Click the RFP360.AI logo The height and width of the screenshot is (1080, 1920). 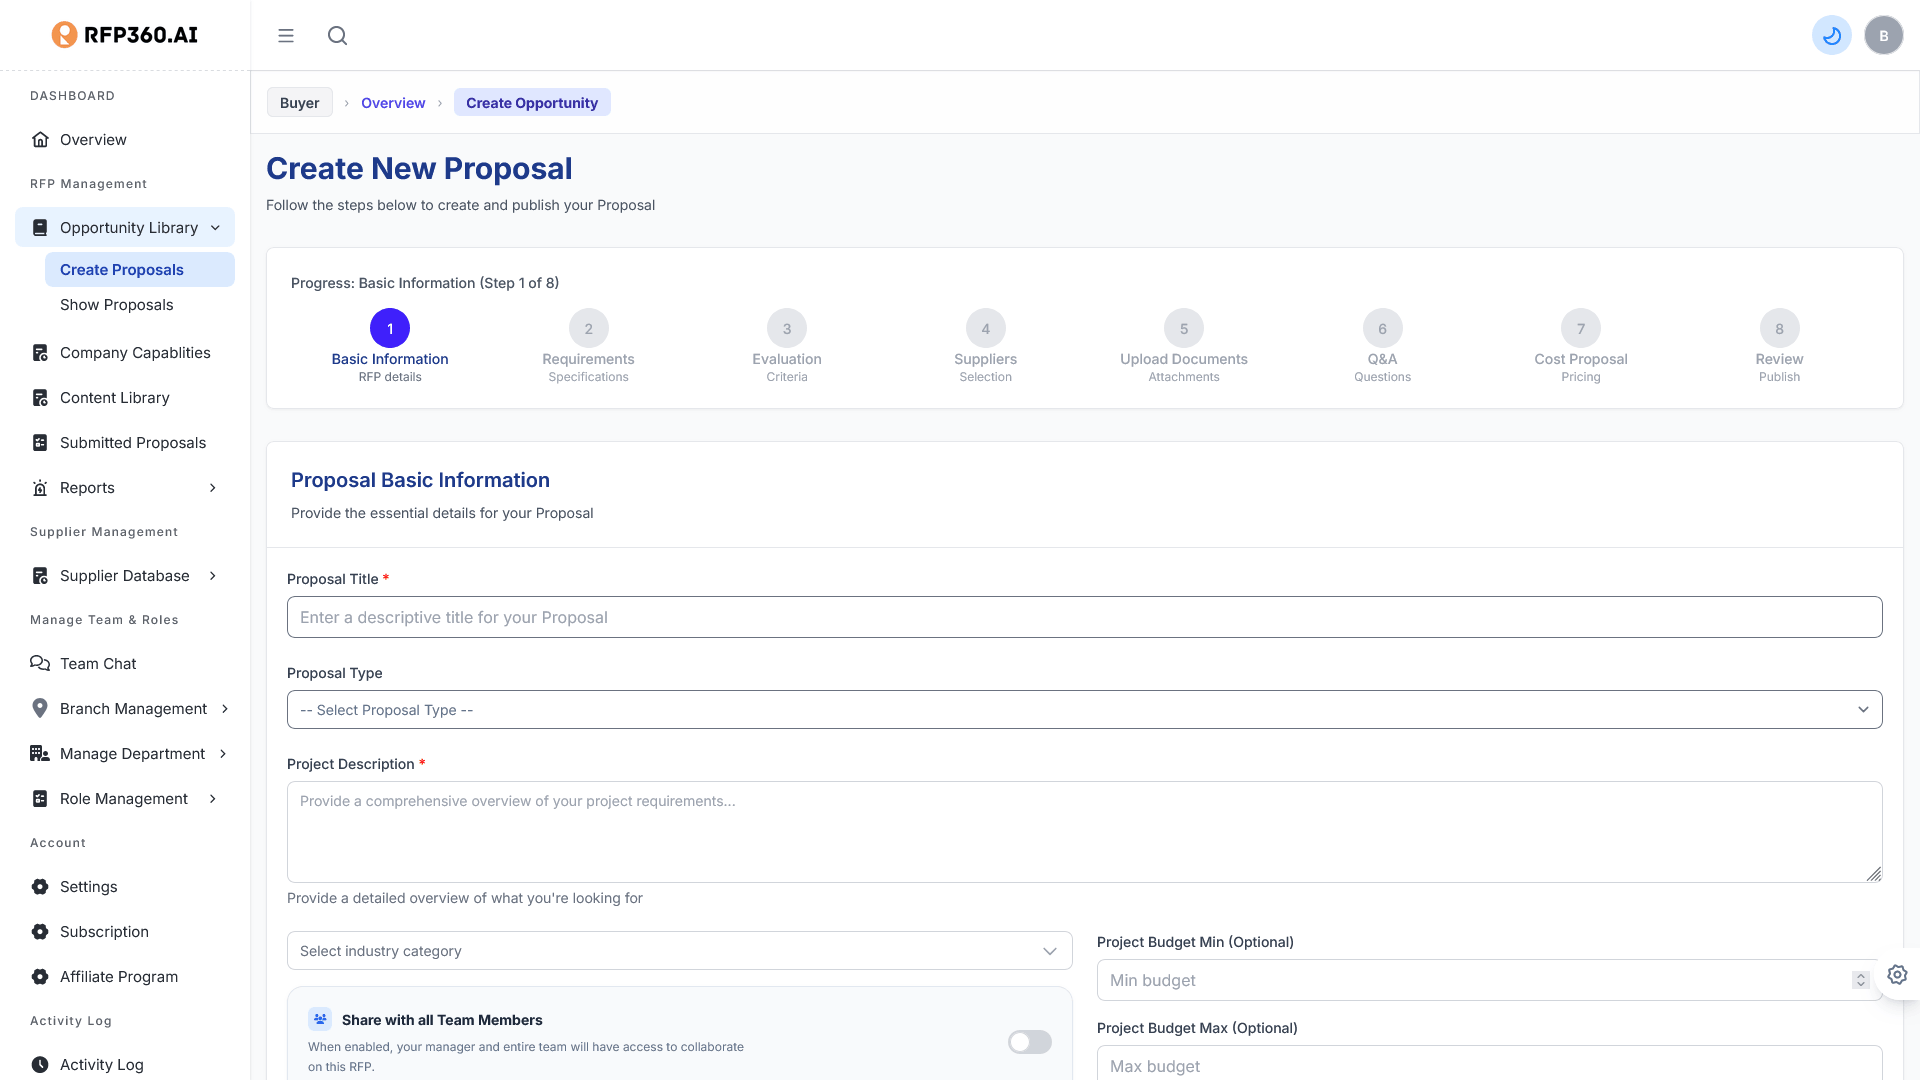124,34
